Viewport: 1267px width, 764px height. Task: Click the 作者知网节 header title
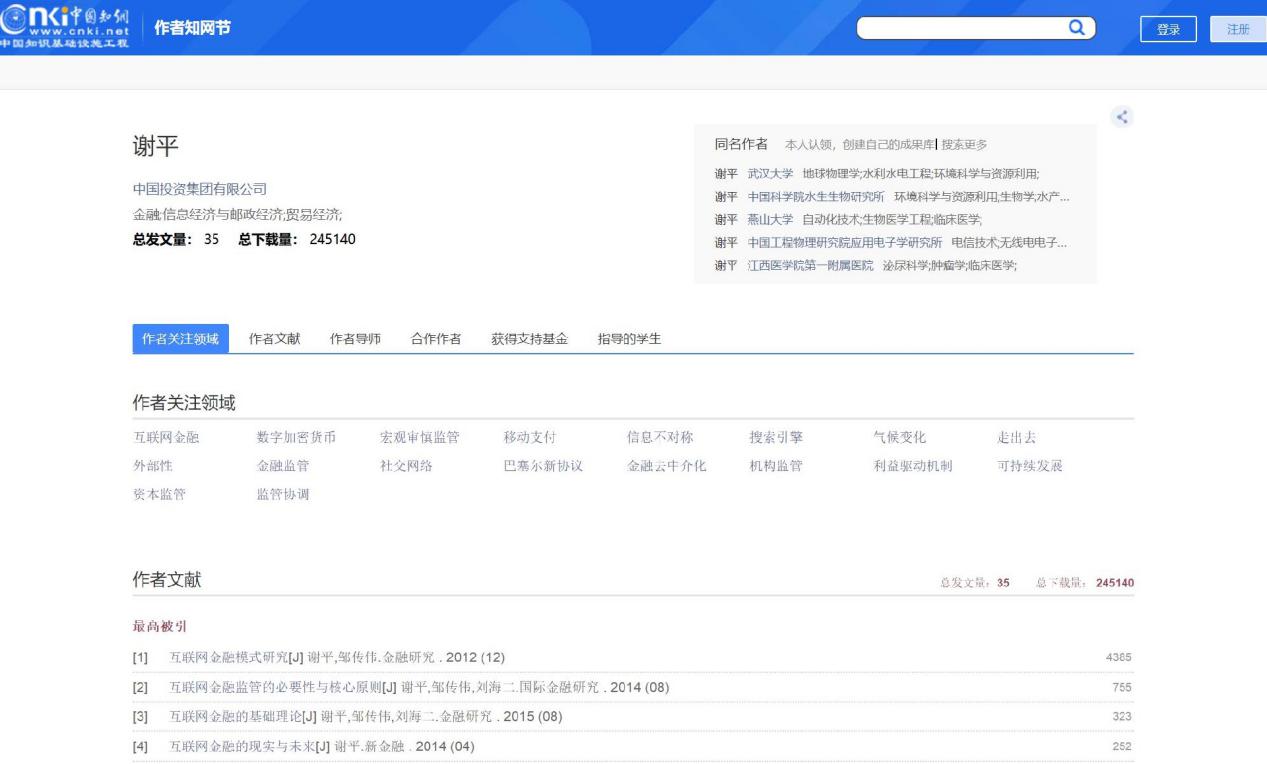pos(192,28)
